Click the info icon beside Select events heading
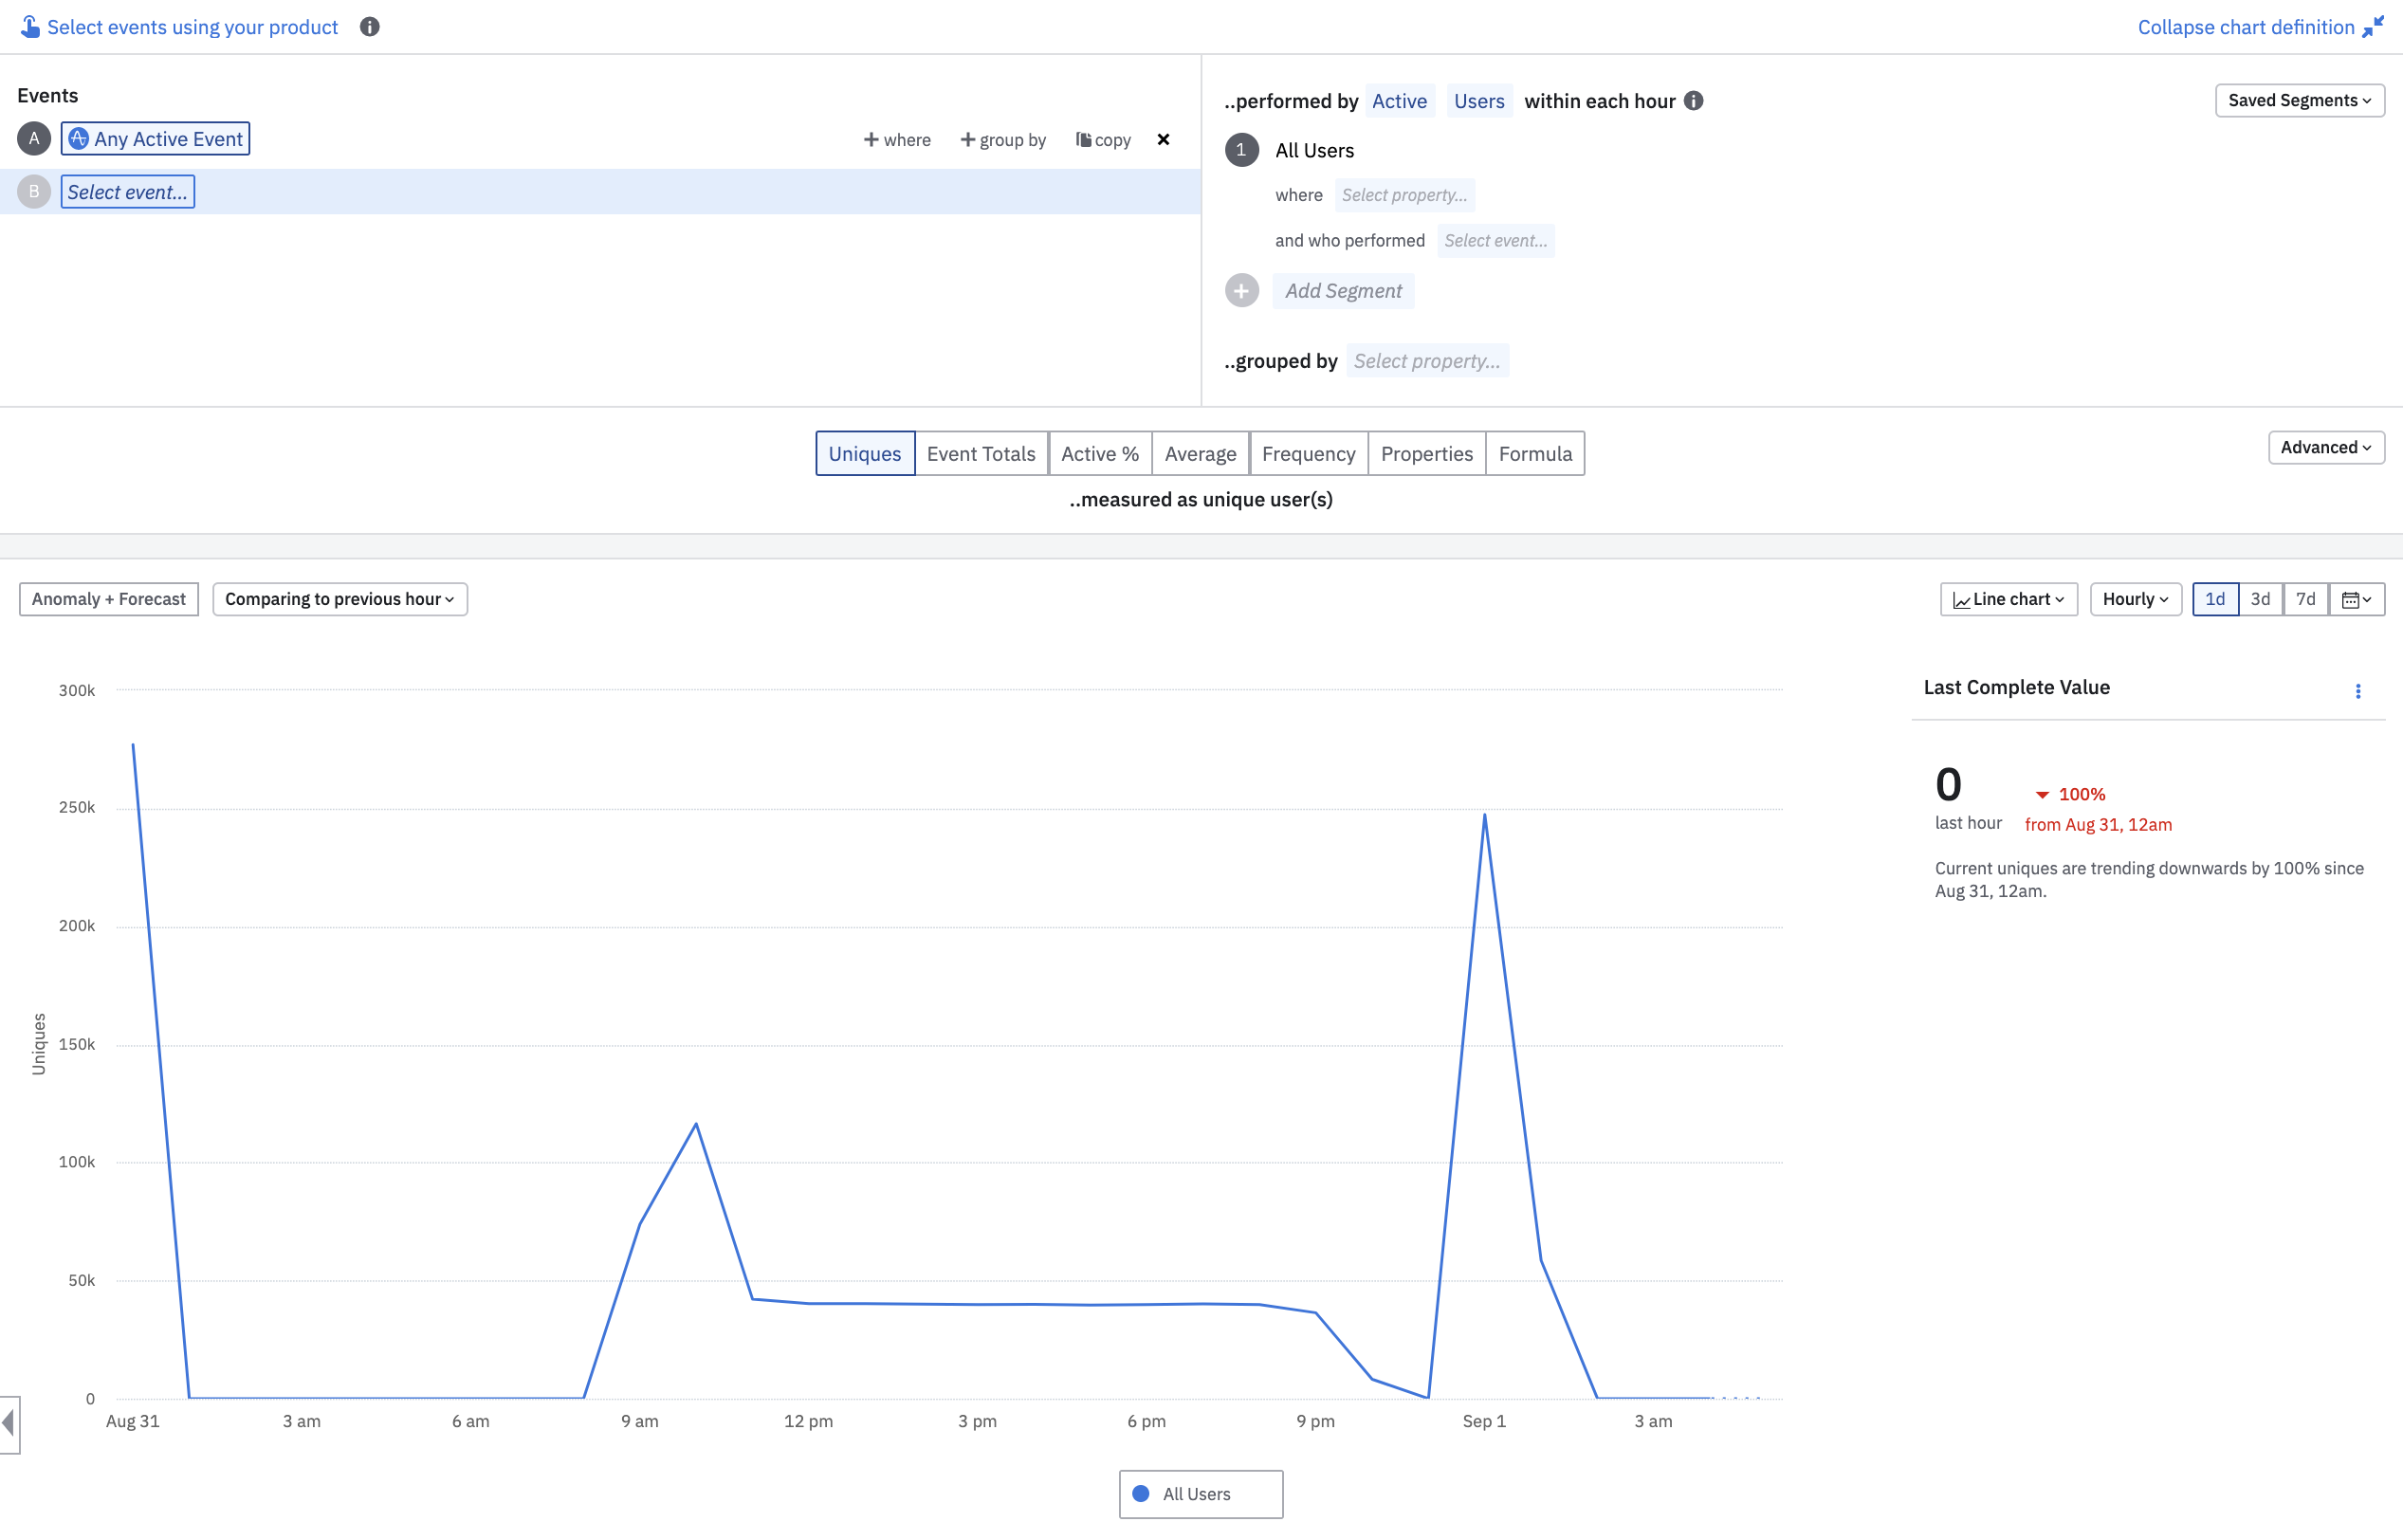2403x1540 pixels. click(x=369, y=27)
